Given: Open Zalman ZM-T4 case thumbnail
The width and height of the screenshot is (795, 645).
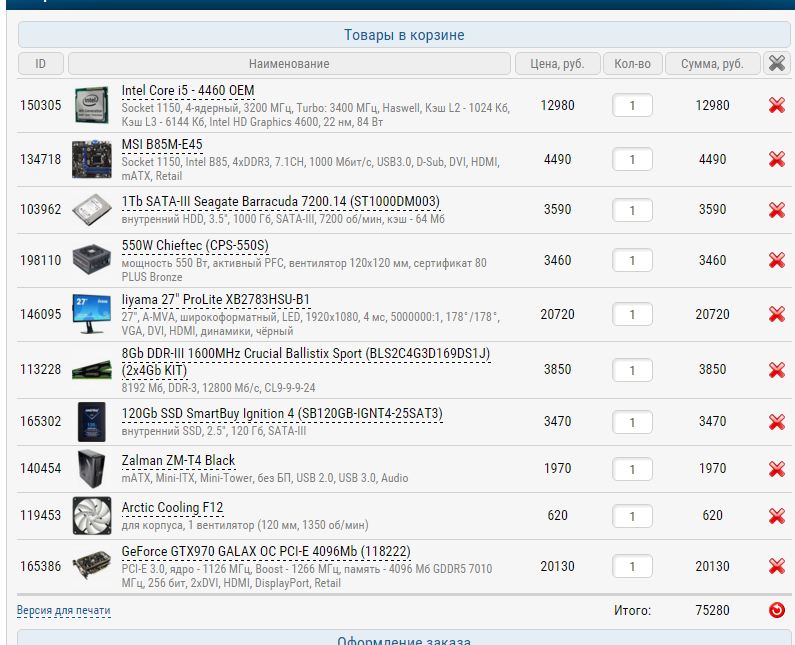Looking at the screenshot, I should [x=92, y=469].
